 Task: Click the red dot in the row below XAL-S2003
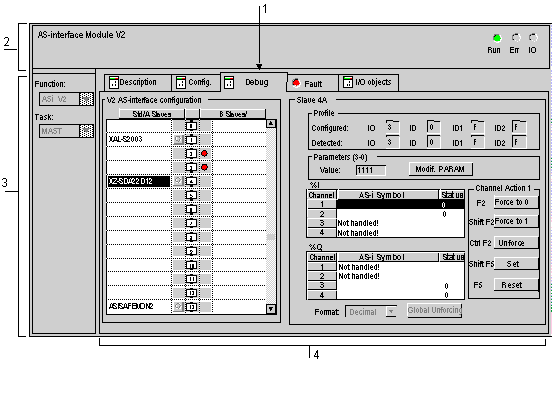click(x=204, y=153)
